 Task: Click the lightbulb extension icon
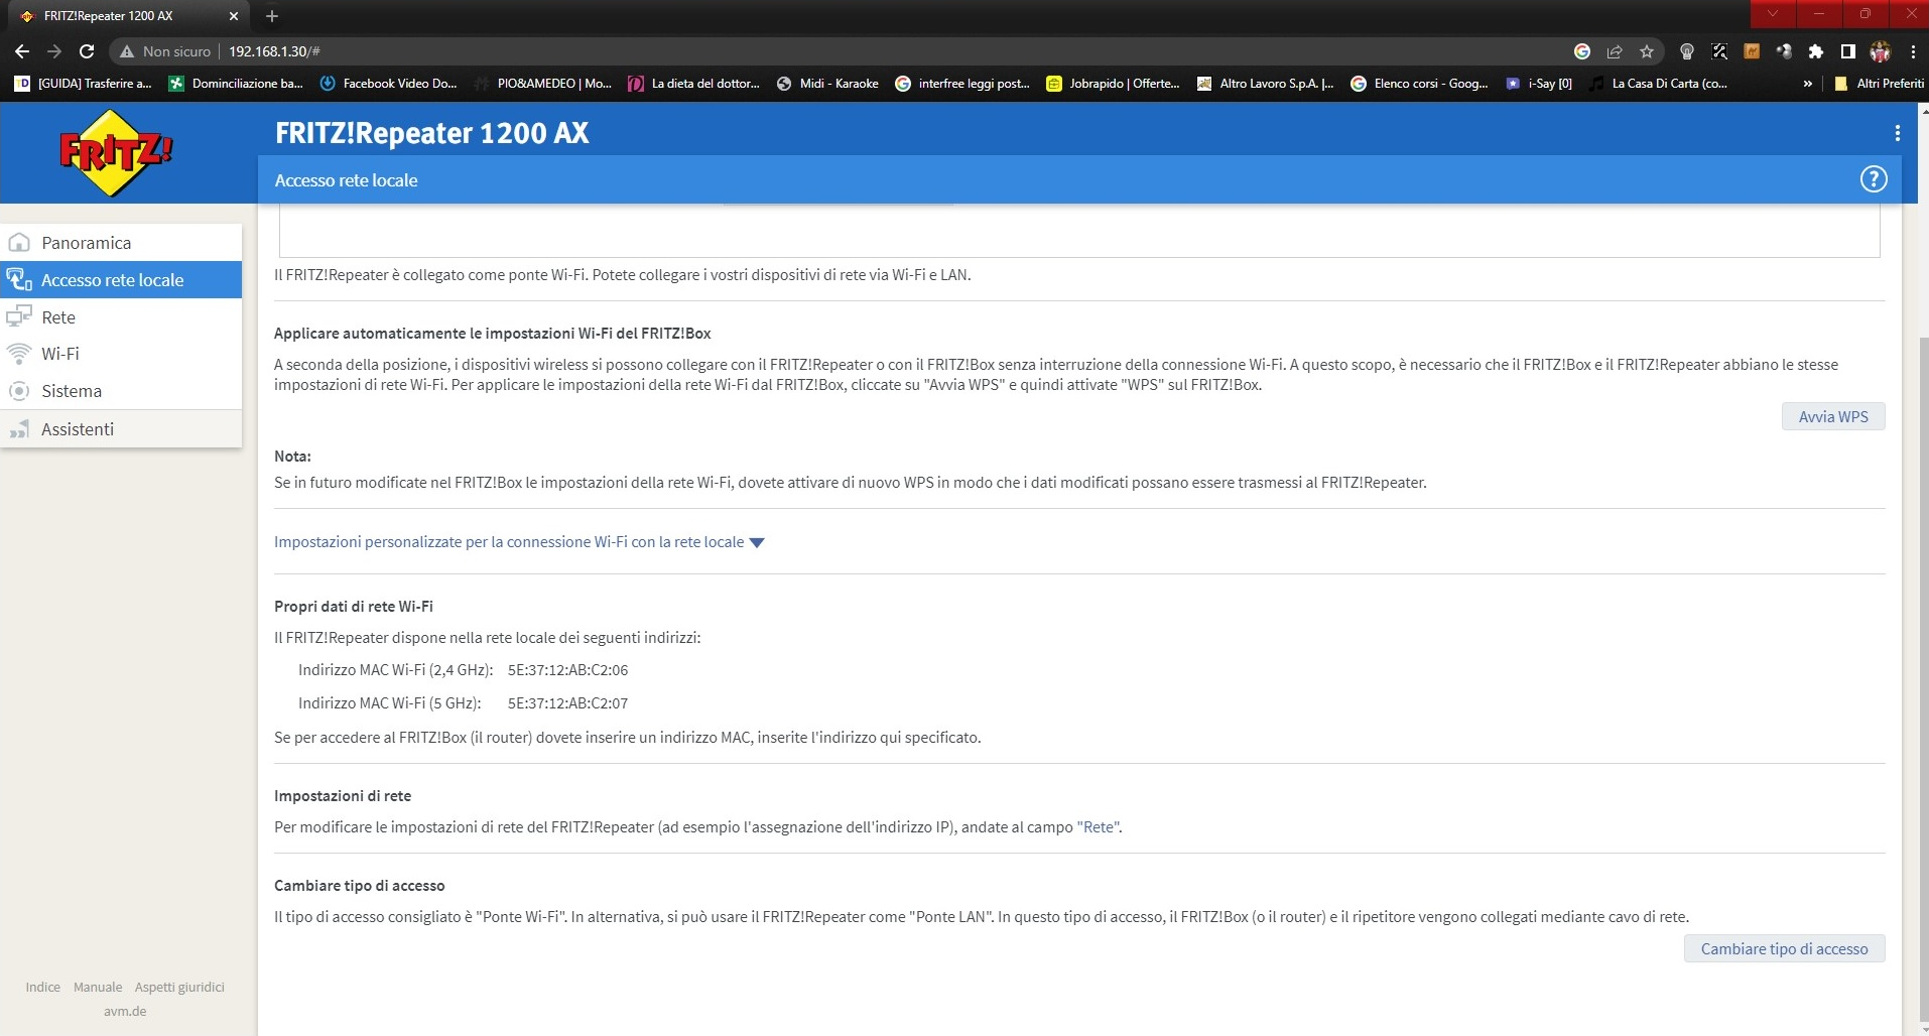[1687, 51]
